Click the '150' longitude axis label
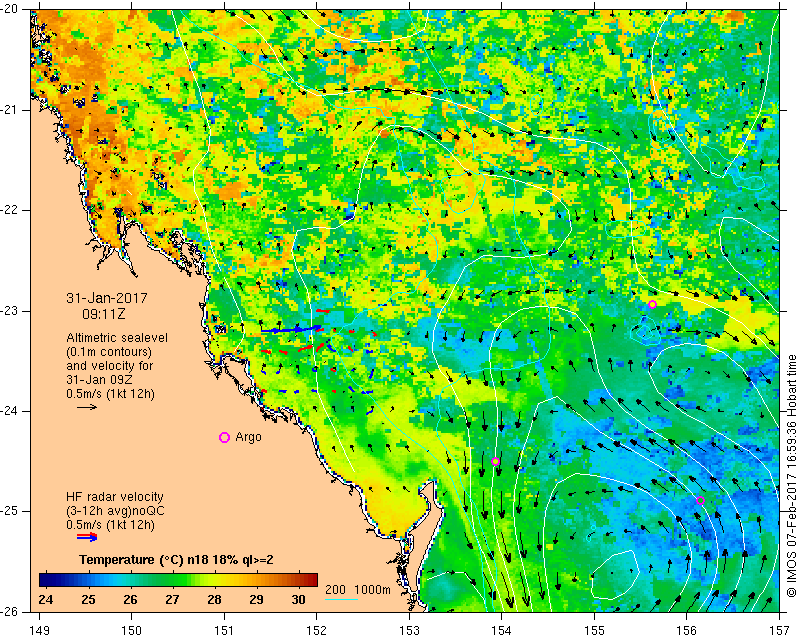This screenshot has width=800, height=640. [x=132, y=630]
